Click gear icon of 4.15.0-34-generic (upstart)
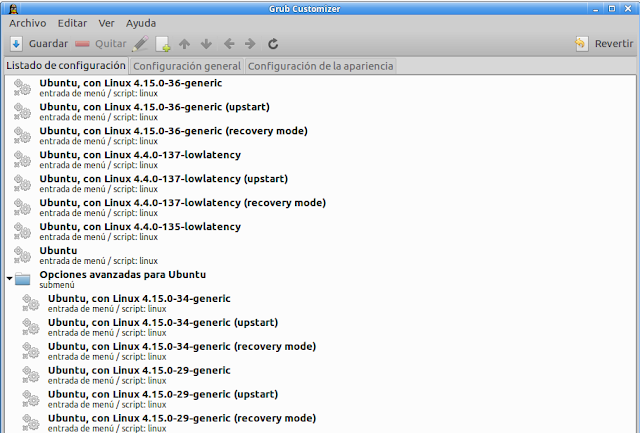640x433 pixels. point(31,327)
